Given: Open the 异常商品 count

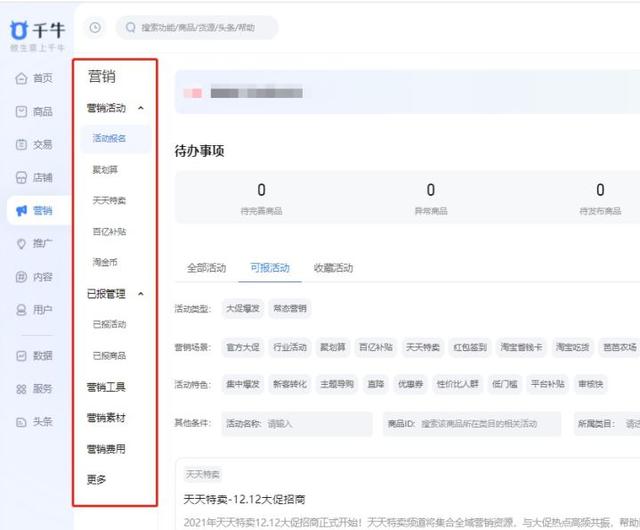Looking at the screenshot, I should 431,190.
